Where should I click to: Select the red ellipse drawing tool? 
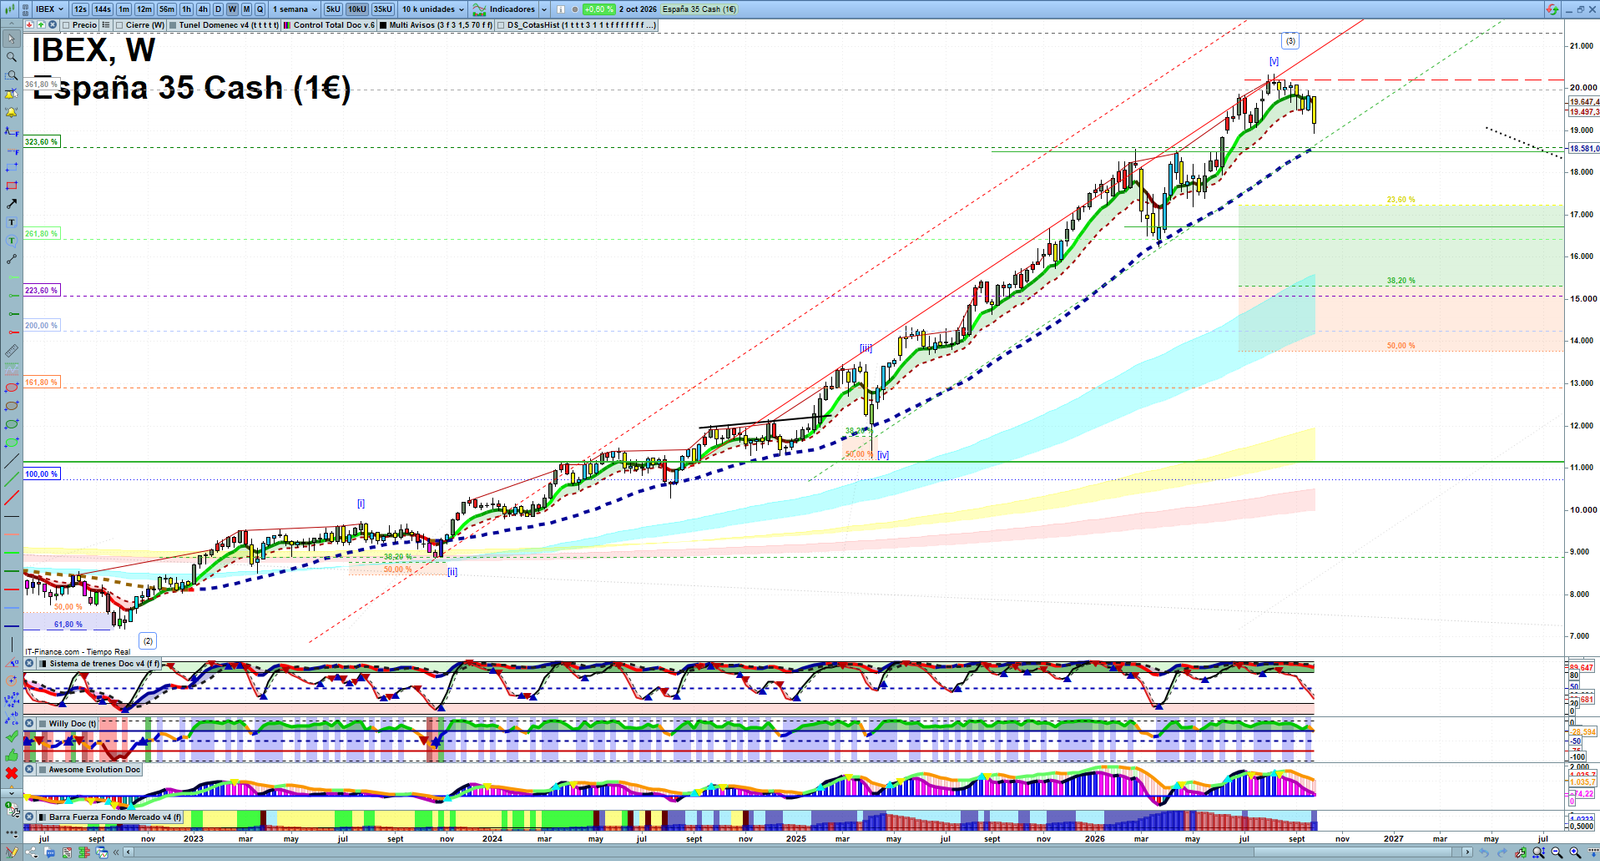[x=12, y=387]
